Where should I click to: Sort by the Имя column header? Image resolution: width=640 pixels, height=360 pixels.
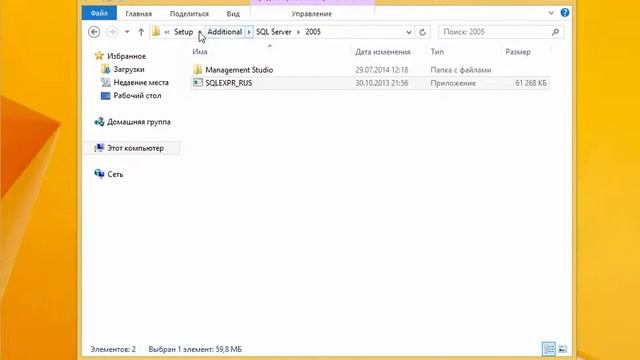click(x=200, y=52)
